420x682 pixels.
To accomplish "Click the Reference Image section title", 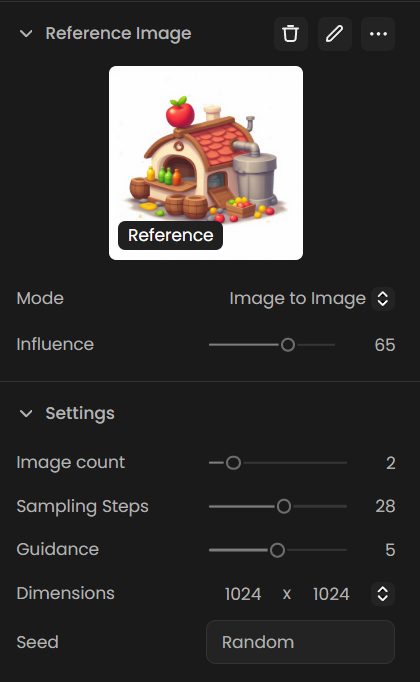I will click(x=118, y=33).
